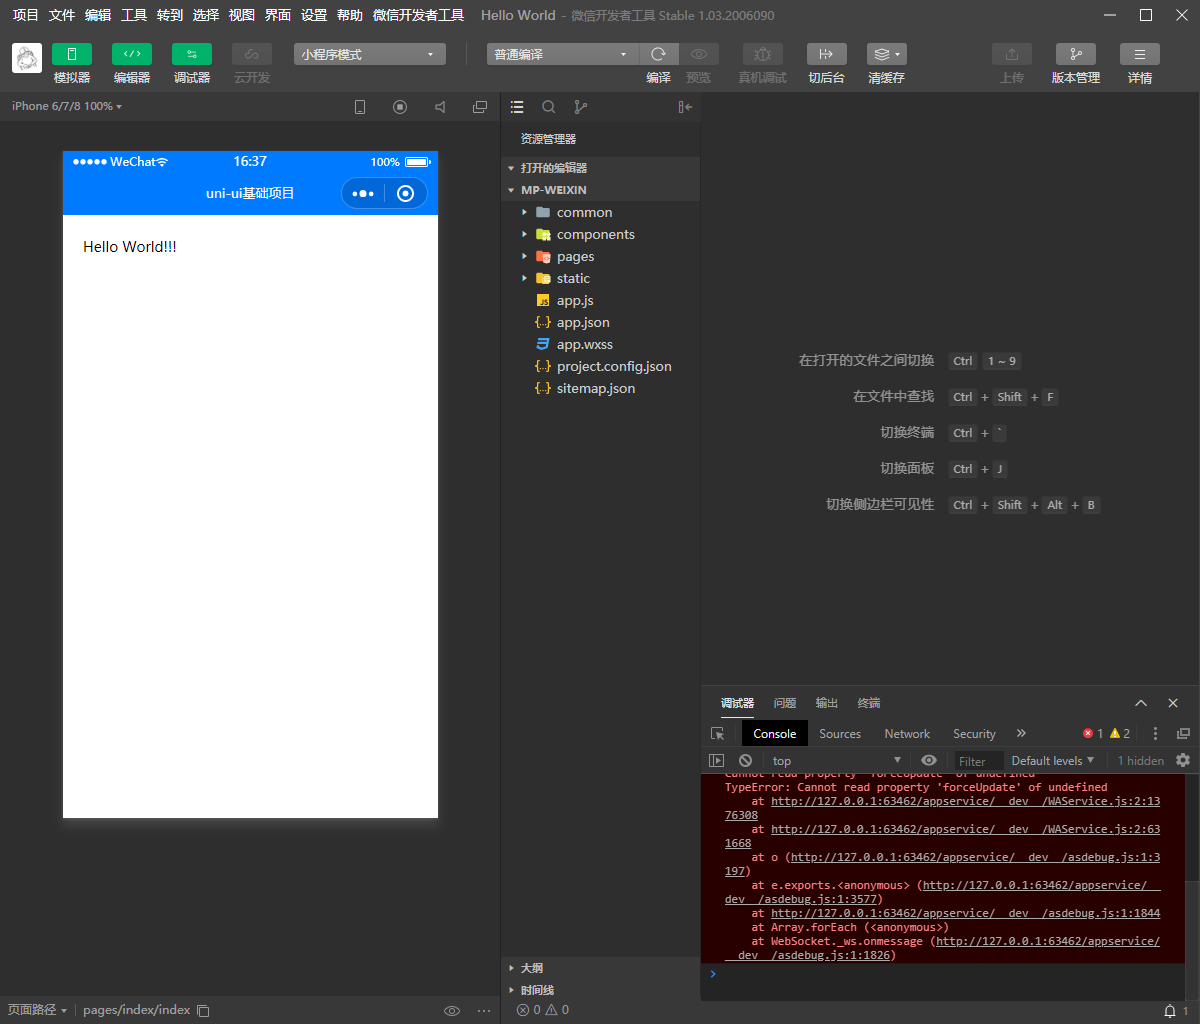Click the upload (上传) icon
Screen dimensions: 1200x1024
[1012, 54]
